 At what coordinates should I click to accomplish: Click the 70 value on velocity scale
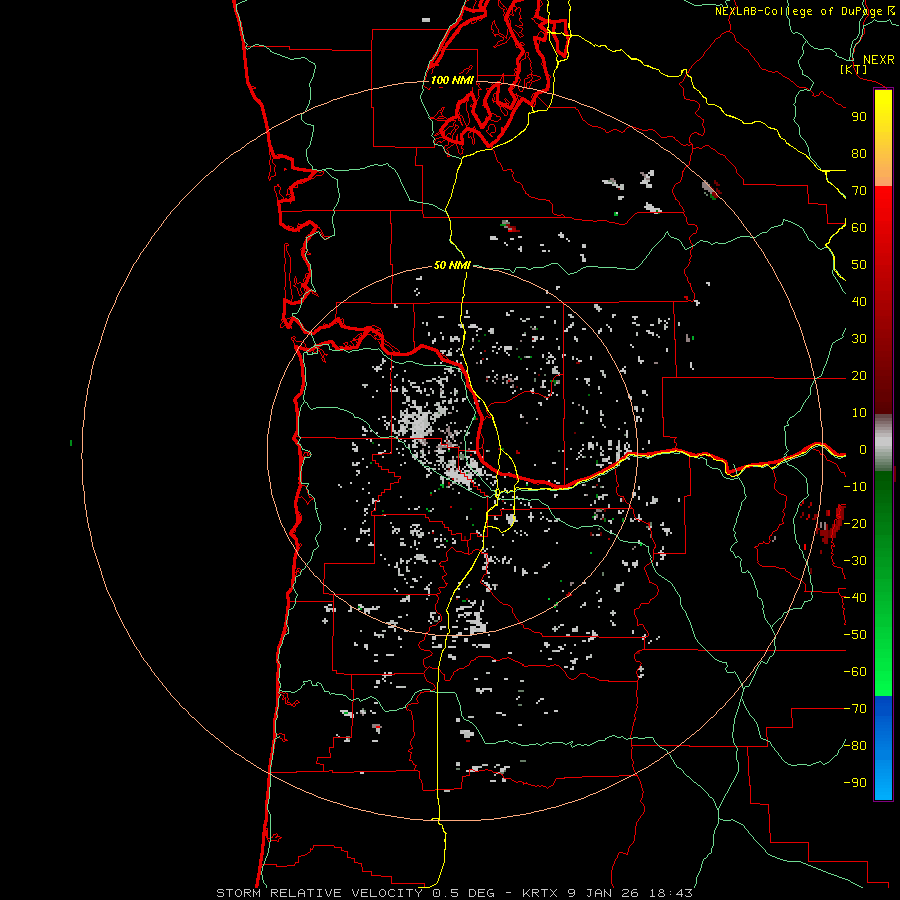point(859,191)
